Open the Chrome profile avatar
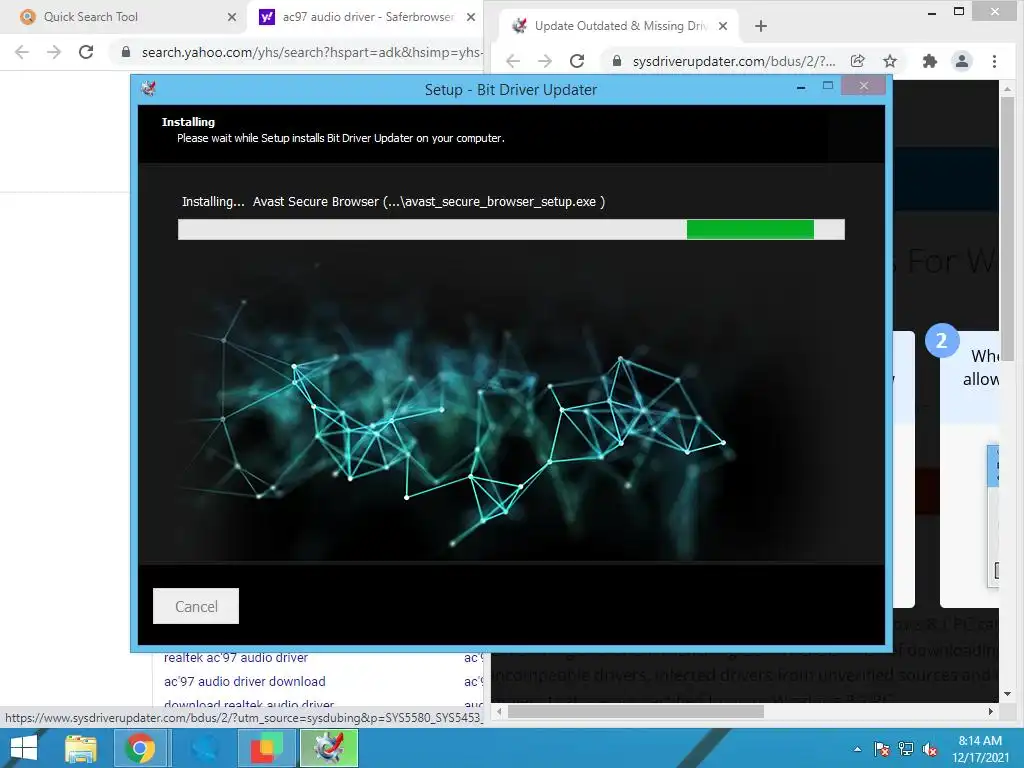This screenshot has height=768, width=1024. click(x=962, y=61)
